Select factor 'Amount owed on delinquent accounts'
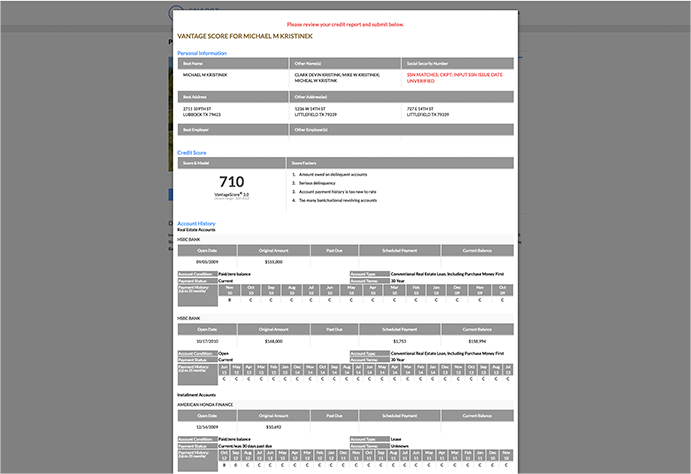Screen dimensions: 691x474 tap(333, 174)
